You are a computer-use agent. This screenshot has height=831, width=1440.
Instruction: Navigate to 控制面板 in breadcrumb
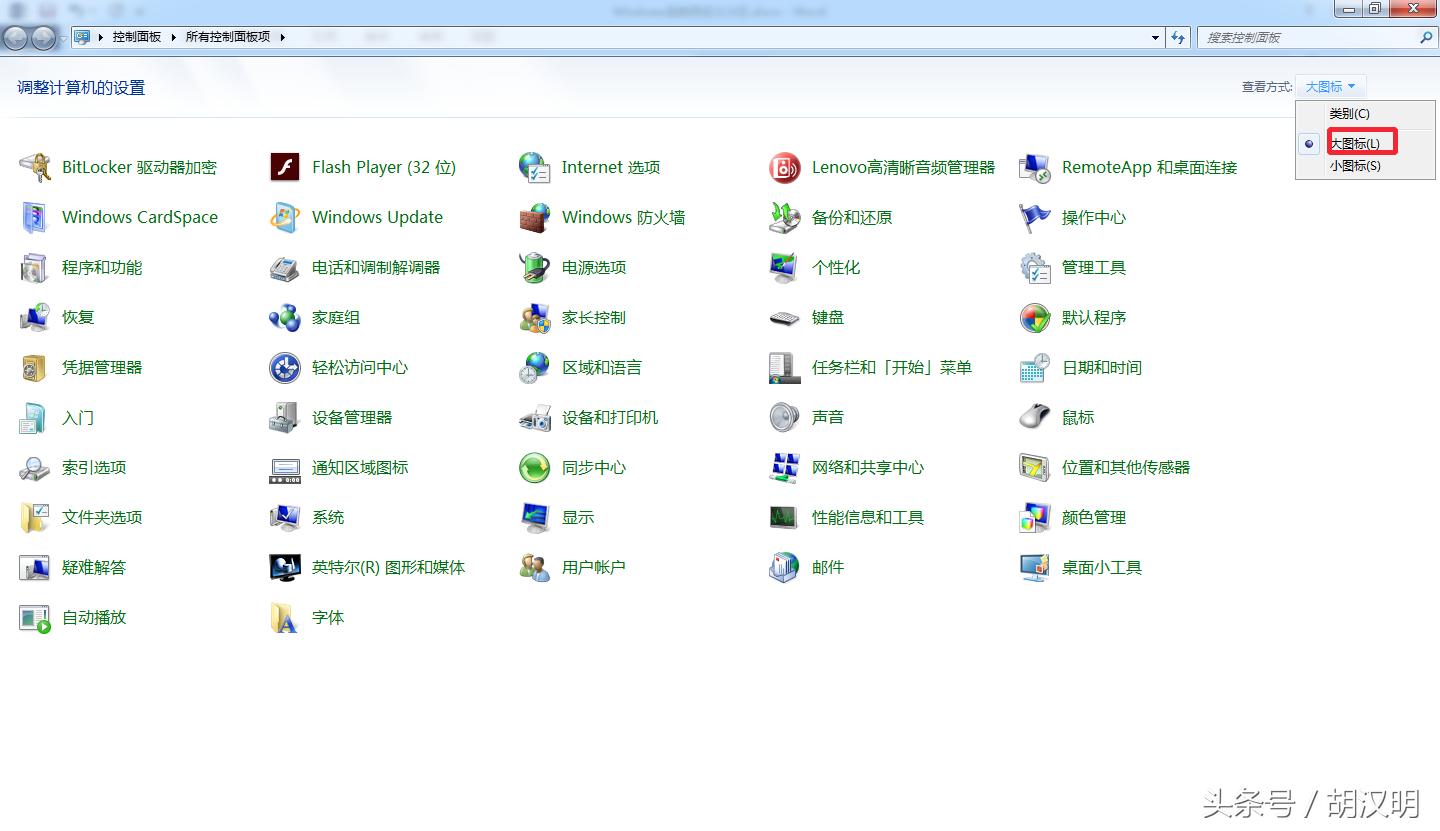tap(135, 36)
